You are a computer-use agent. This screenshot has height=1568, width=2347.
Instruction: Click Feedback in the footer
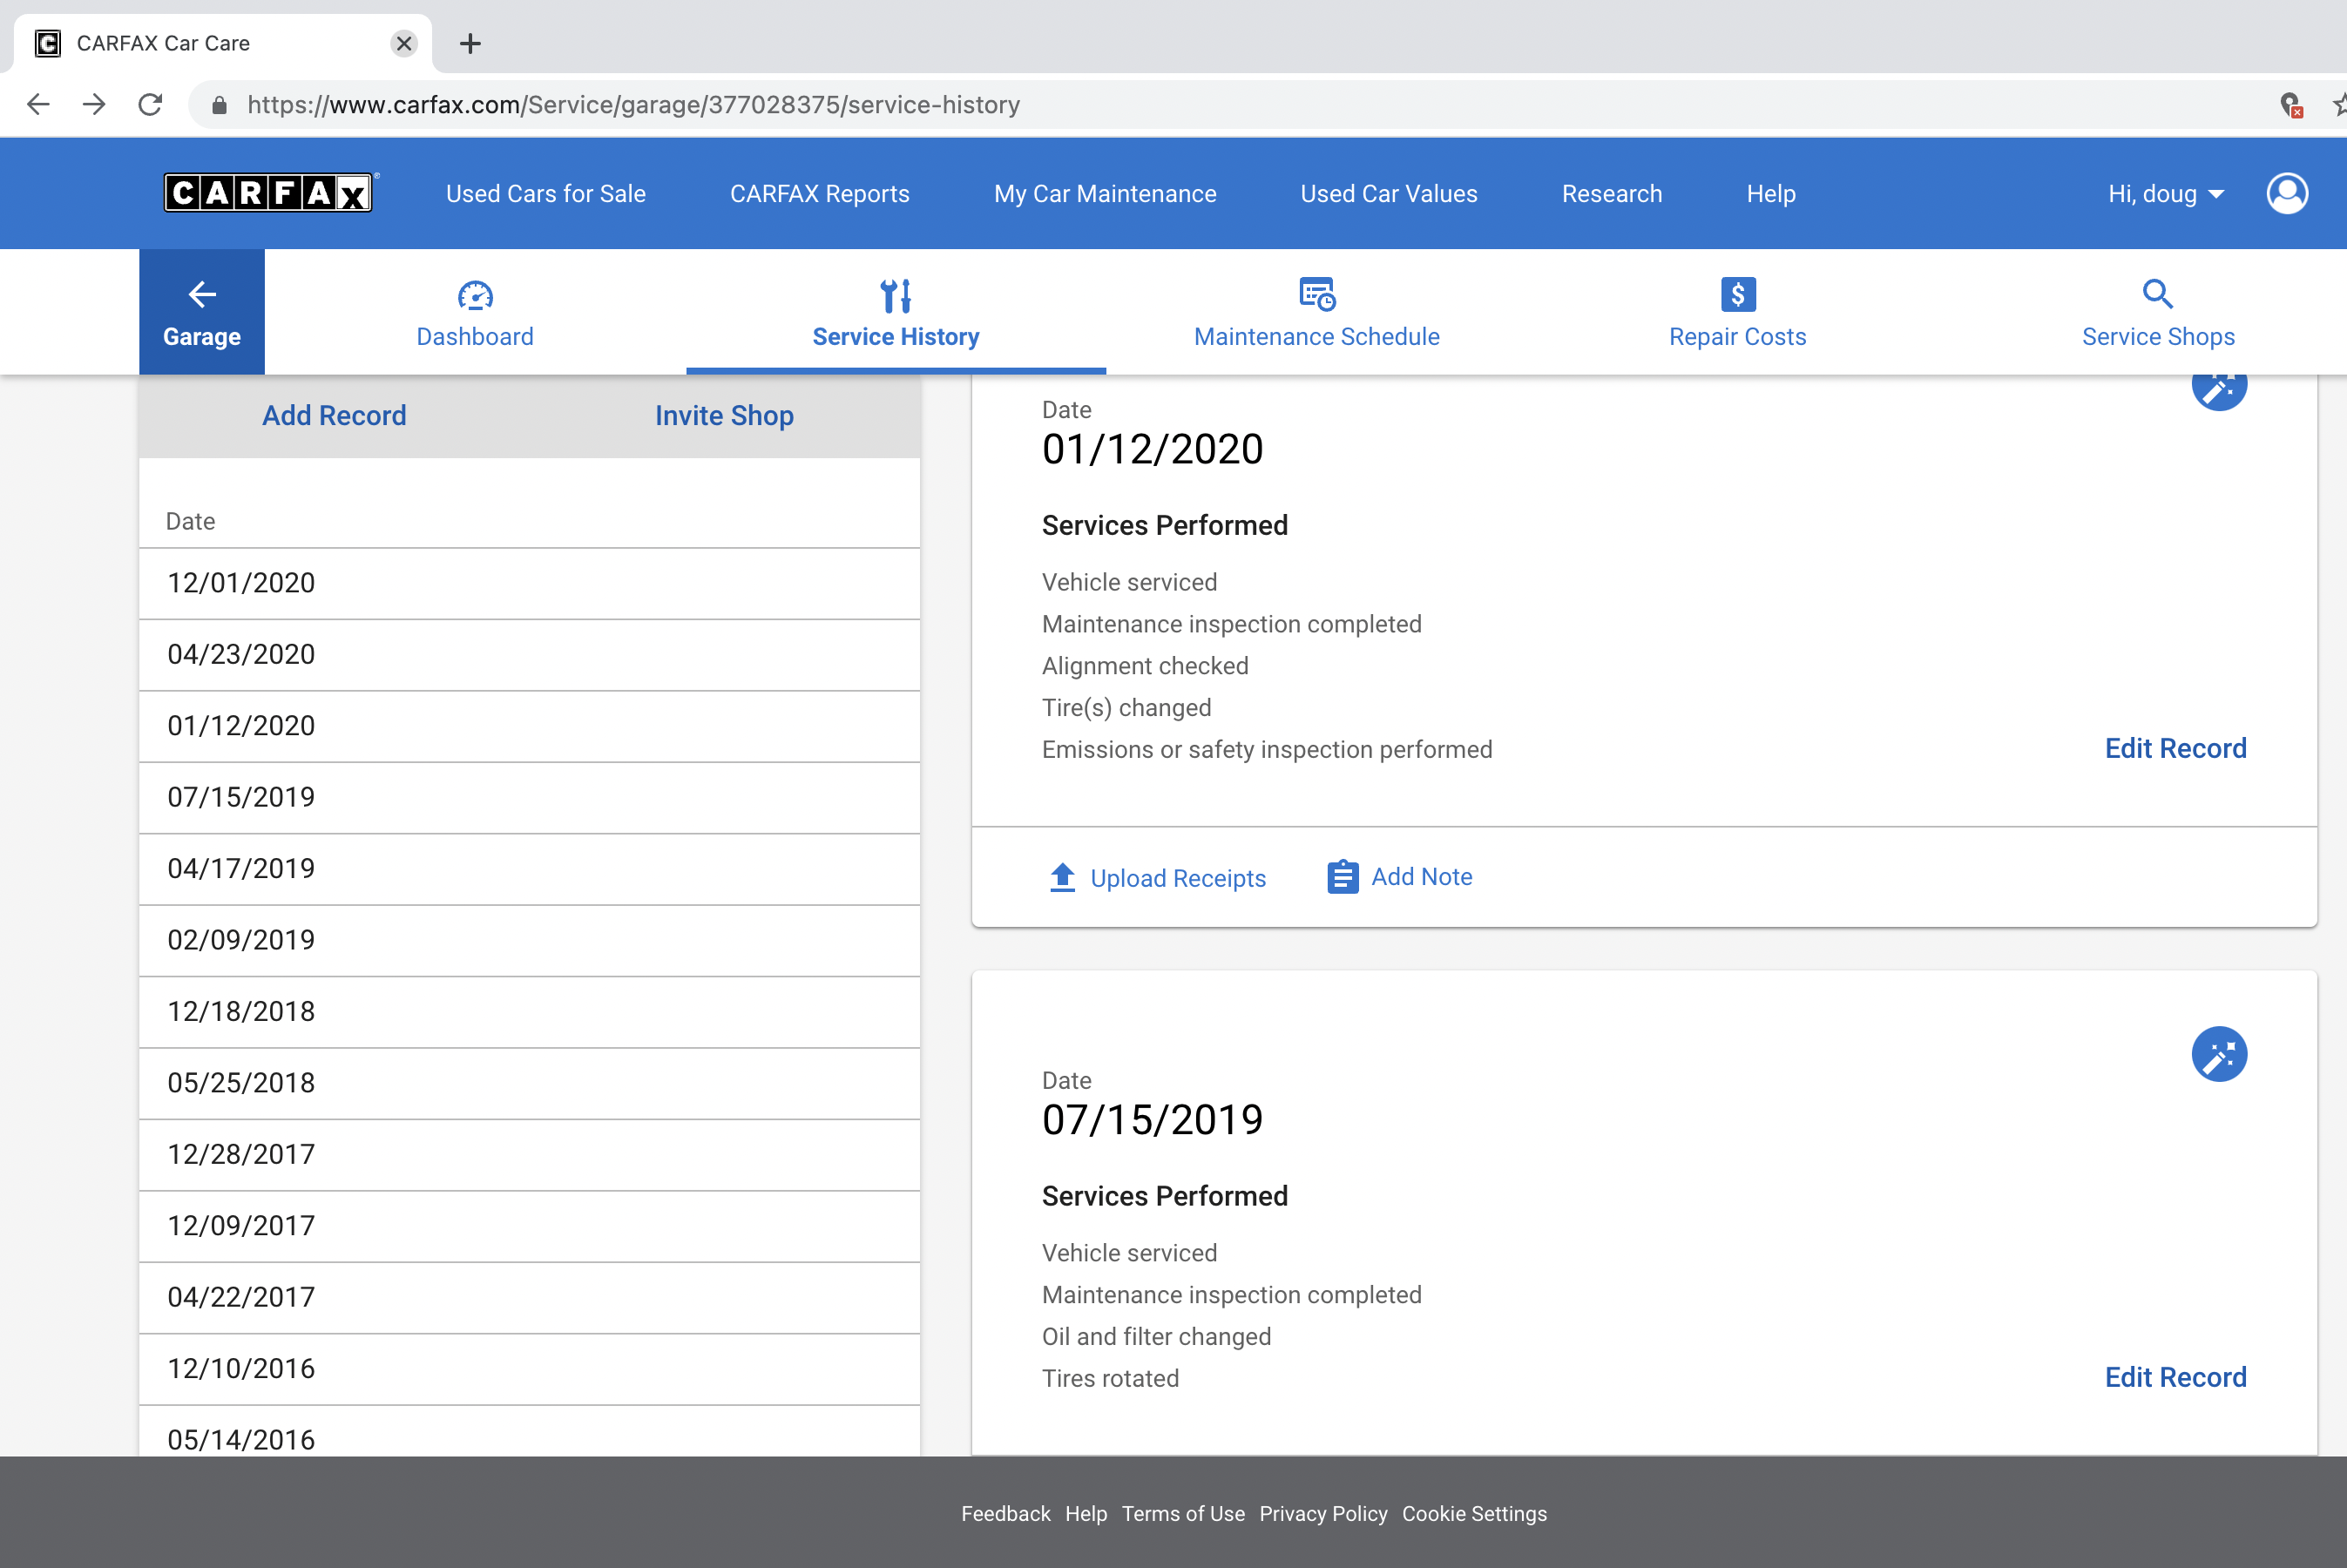pyautogui.click(x=1005, y=1513)
